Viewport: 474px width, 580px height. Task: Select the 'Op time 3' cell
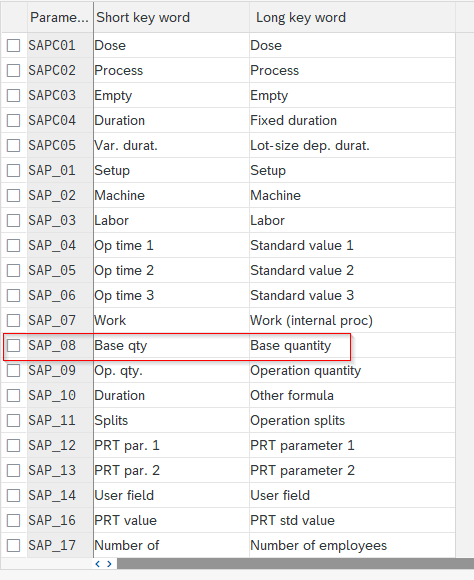click(x=171, y=296)
